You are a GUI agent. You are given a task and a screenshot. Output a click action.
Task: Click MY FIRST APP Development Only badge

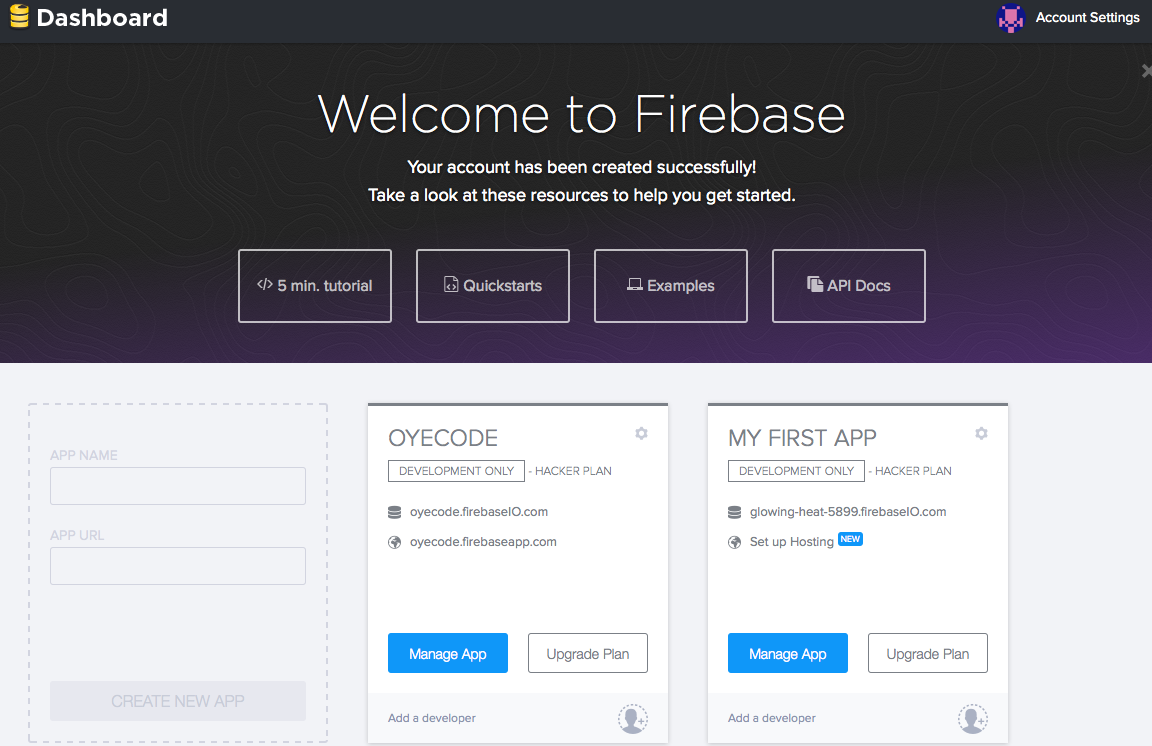[796, 471]
